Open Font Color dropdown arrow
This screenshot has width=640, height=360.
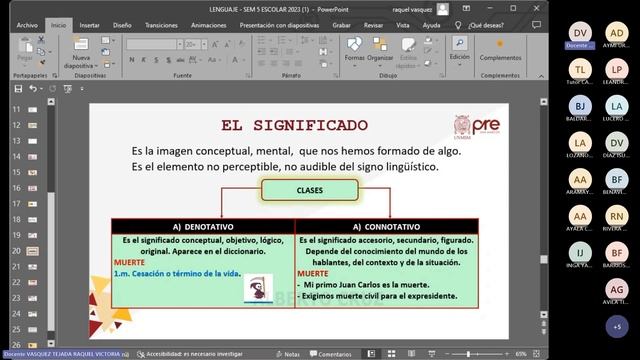click(244, 60)
